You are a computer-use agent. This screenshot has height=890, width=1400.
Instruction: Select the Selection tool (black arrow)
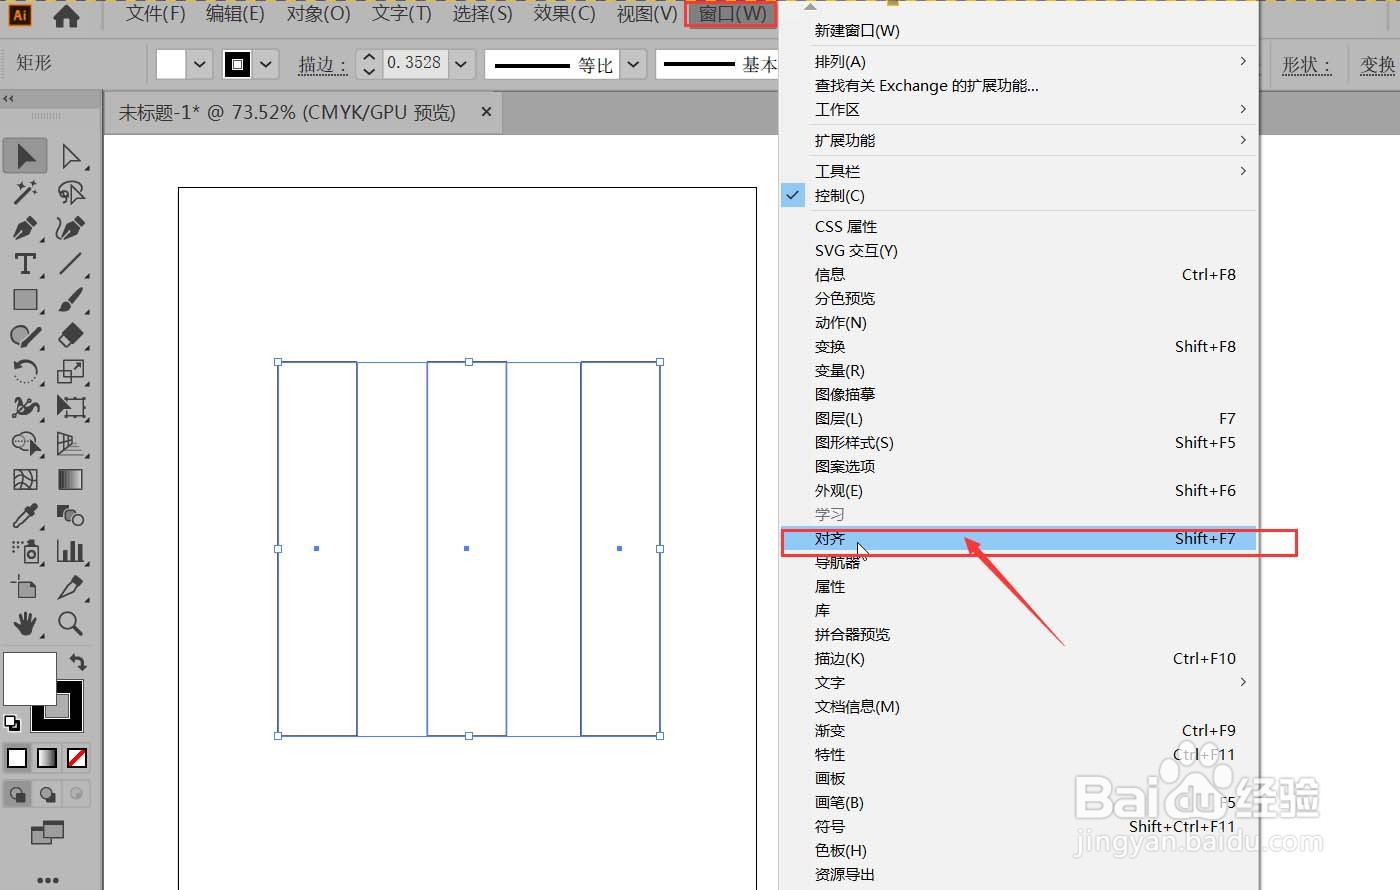(x=25, y=156)
